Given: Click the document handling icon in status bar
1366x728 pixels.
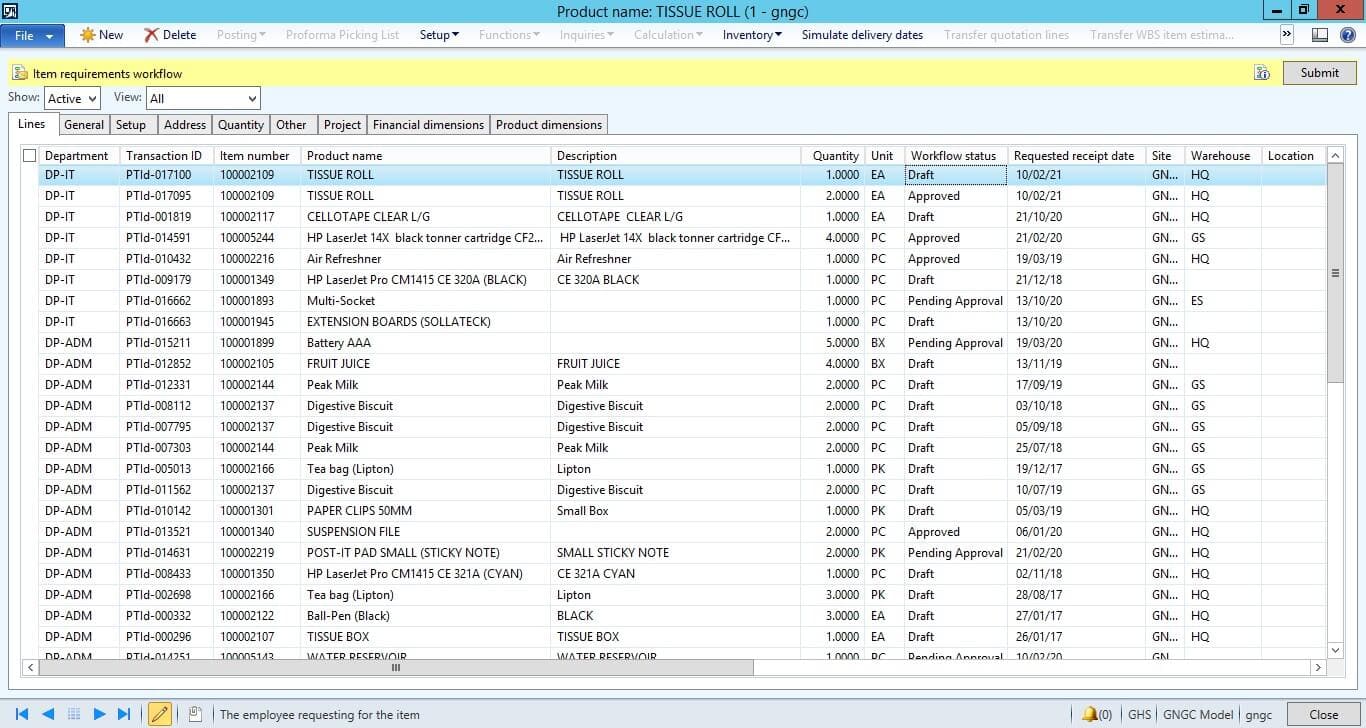Looking at the screenshot, I should pos(195,714).
